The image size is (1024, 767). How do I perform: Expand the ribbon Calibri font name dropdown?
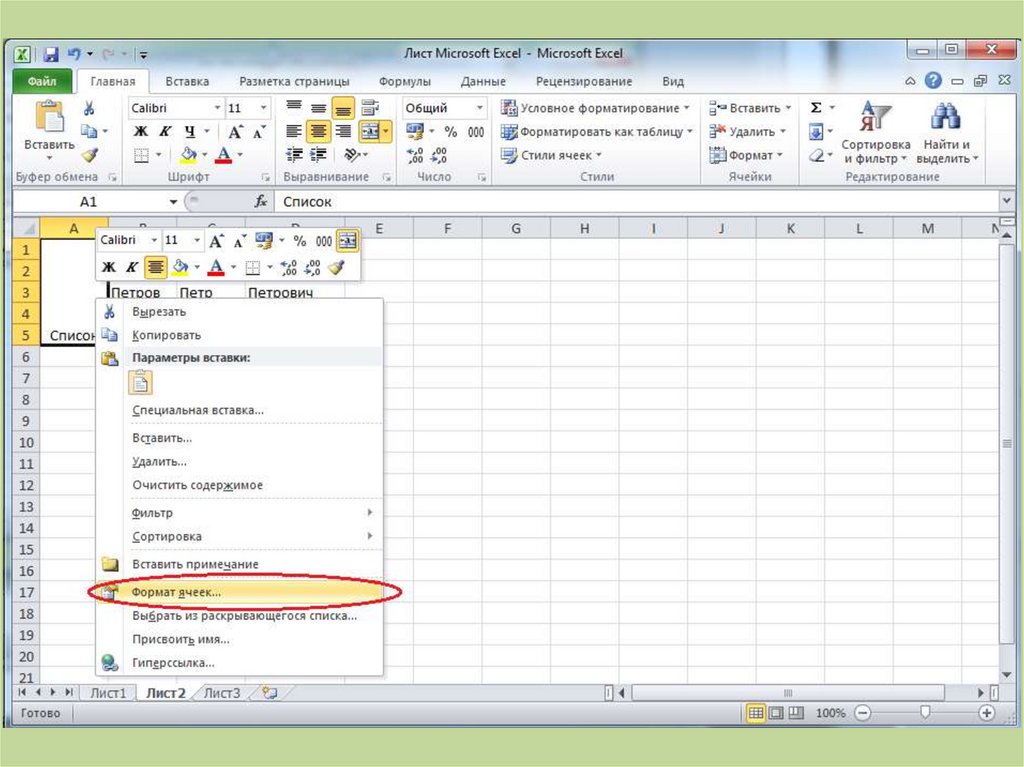pyautogui.click(x=217, y=108)
